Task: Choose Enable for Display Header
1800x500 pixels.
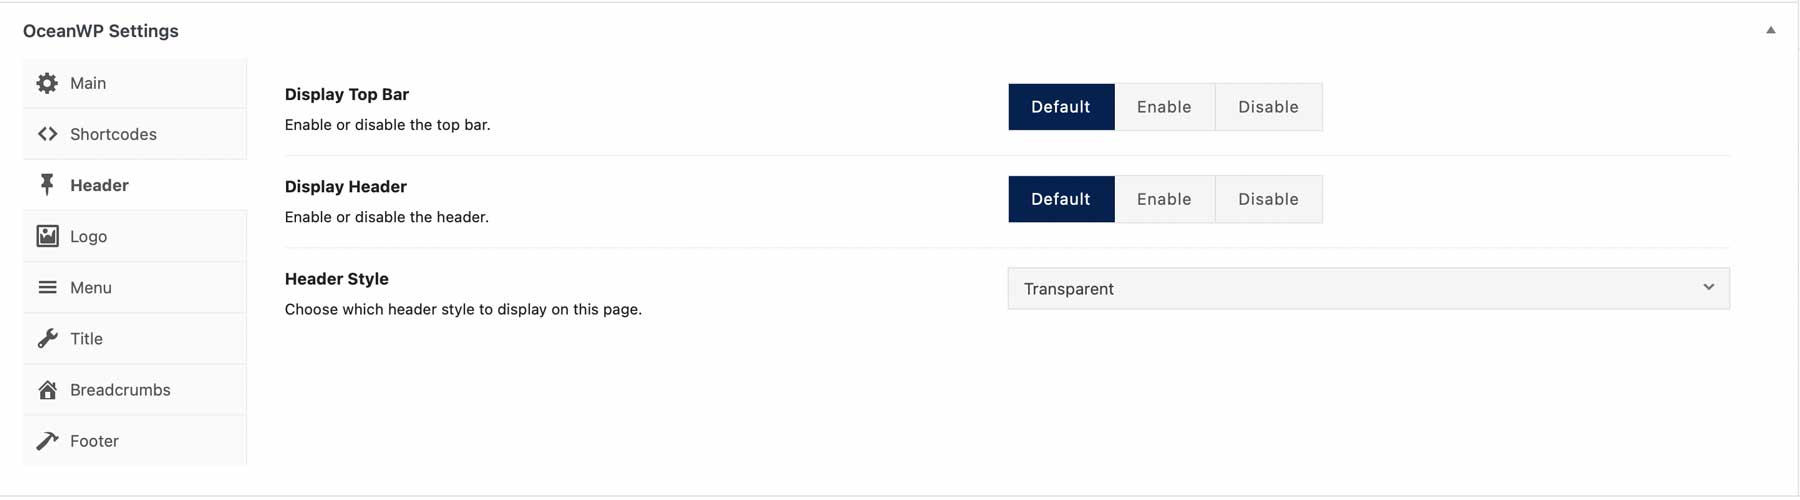Action: click(1164, 199)
